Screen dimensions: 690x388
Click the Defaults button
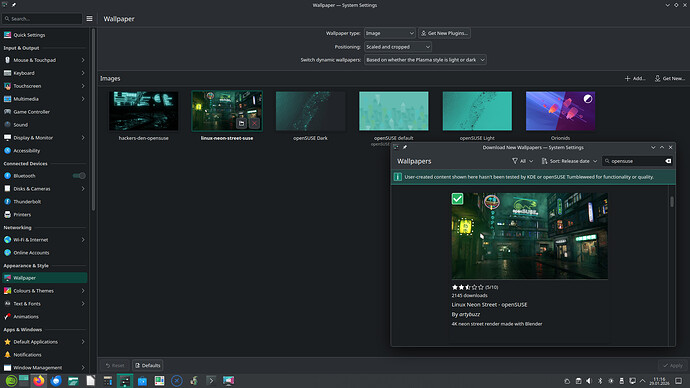pyautogui.click(x=147, y=365)
